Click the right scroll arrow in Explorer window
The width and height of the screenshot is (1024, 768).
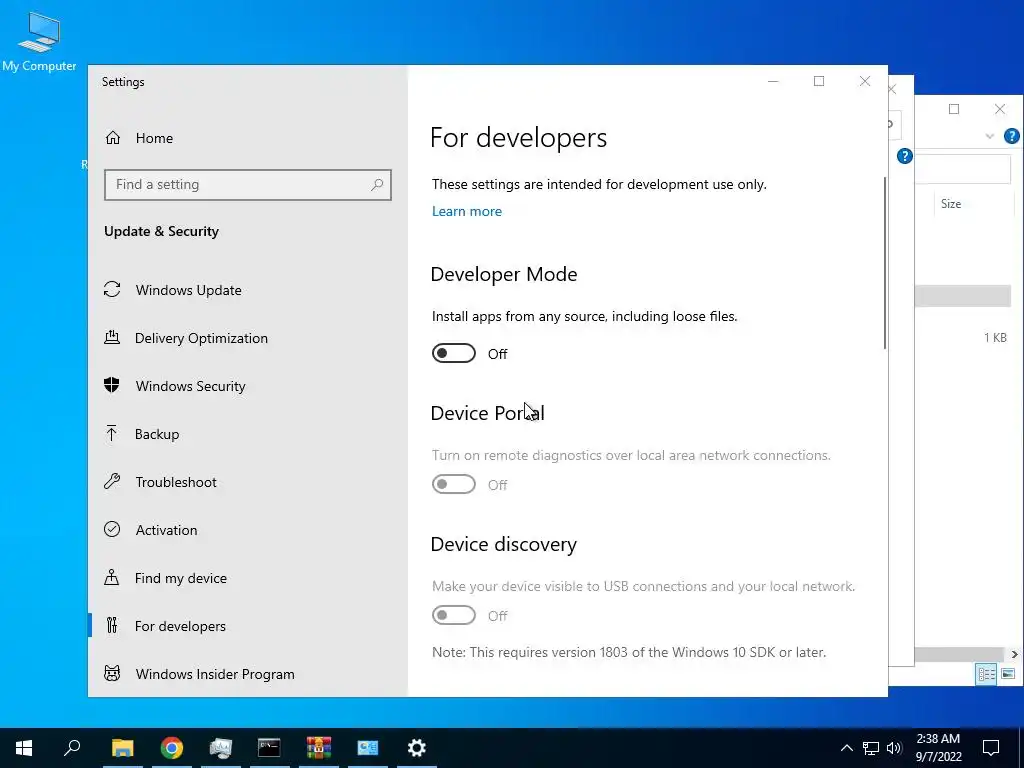pyautogui.click(x=1014, y=654)
